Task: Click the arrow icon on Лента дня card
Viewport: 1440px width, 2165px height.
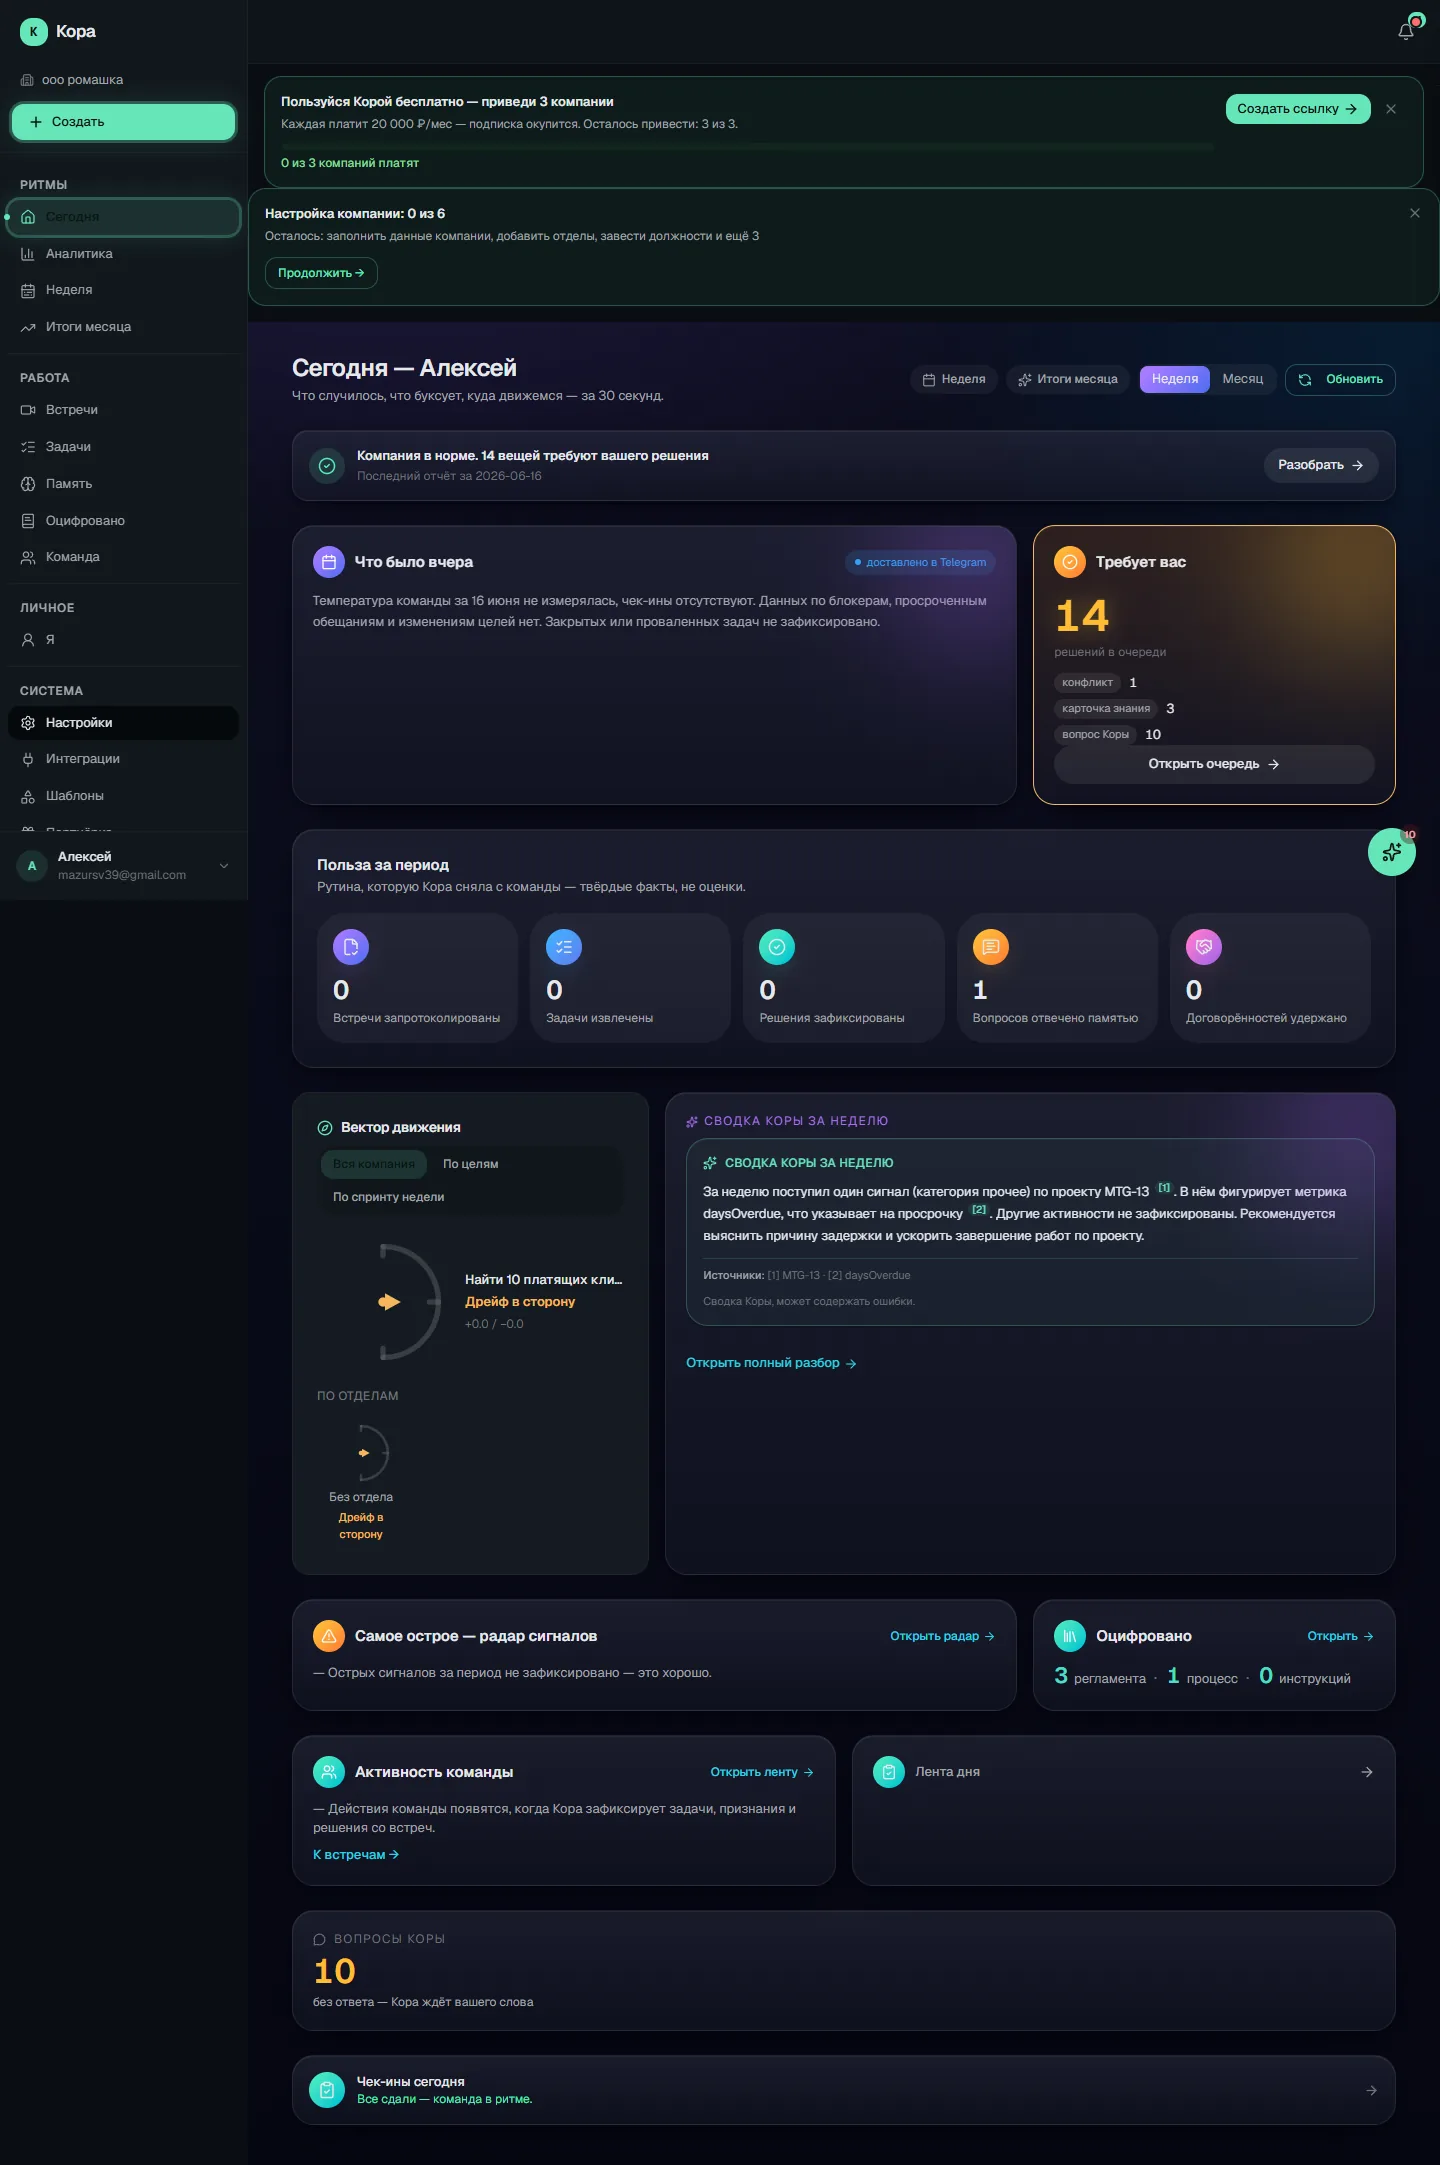Action: click(x=1367, y=1772)
